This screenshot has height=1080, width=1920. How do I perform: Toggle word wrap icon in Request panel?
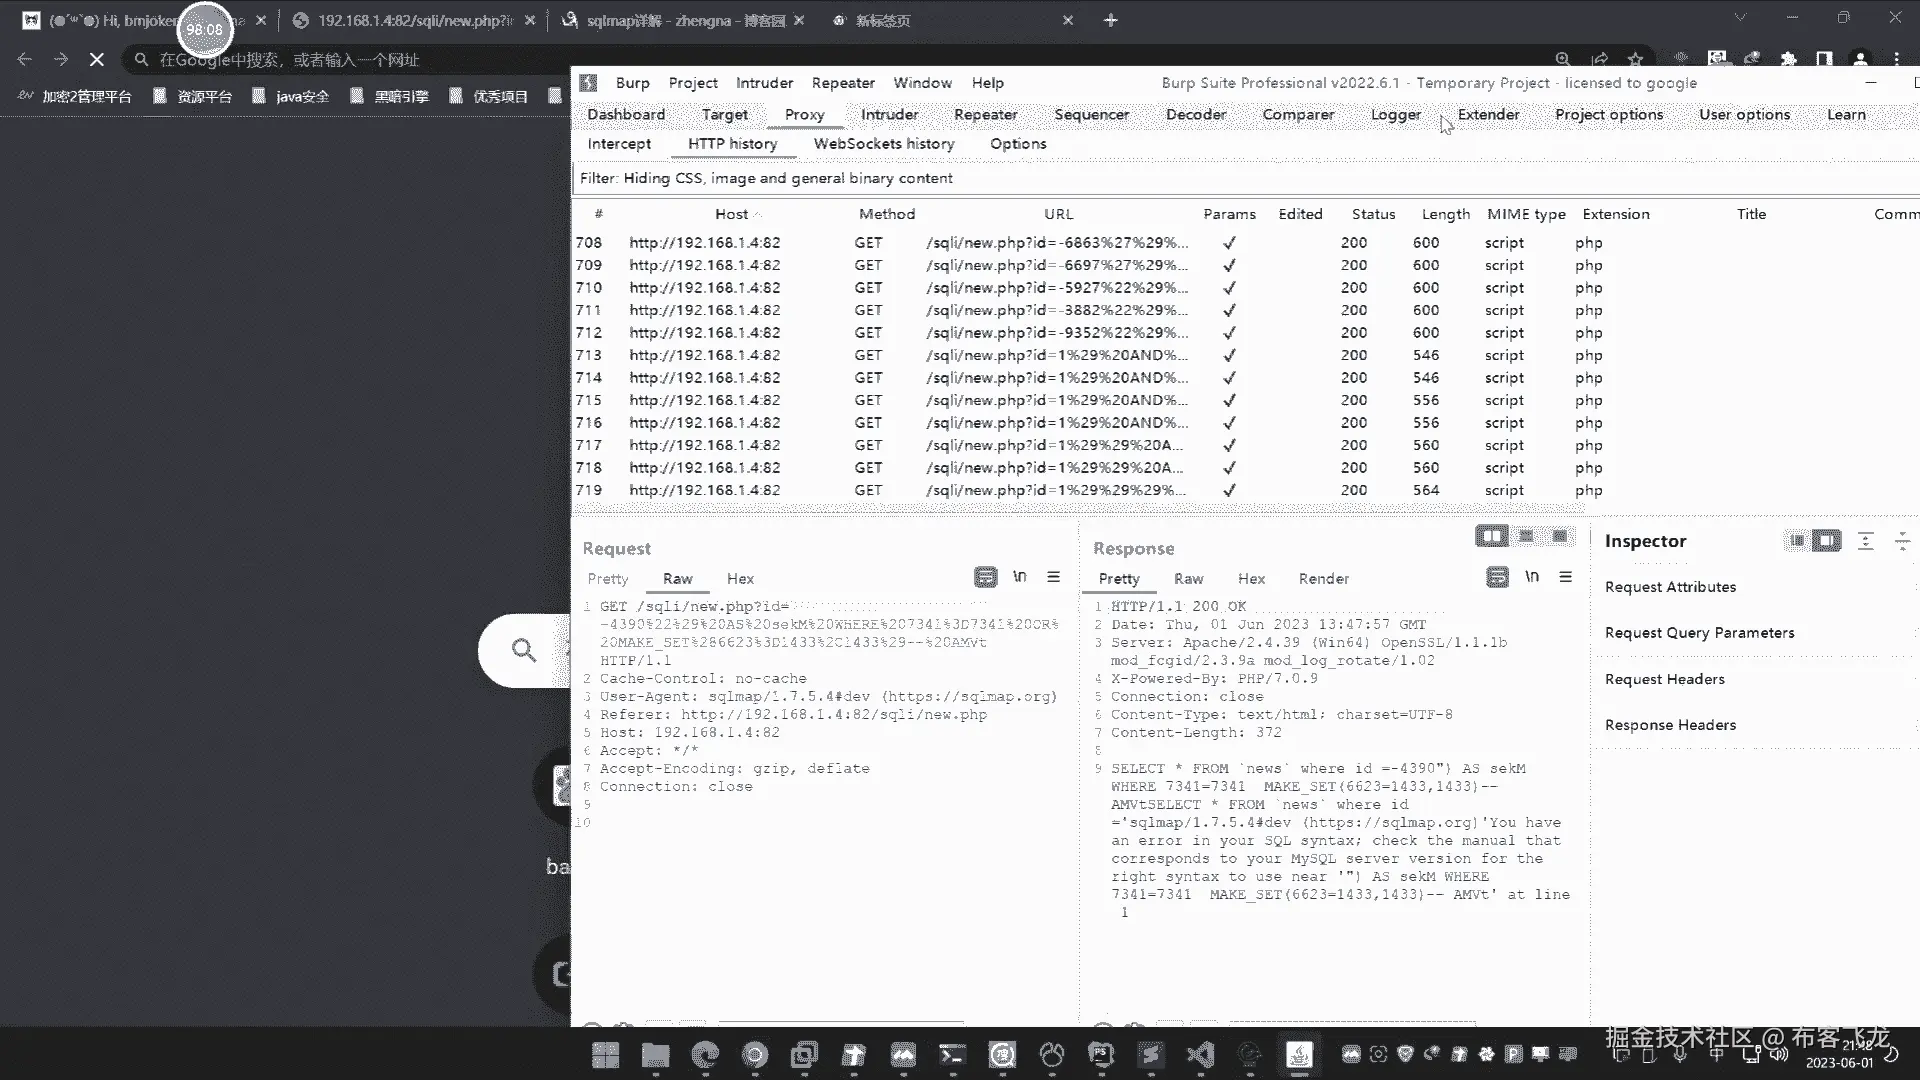[985, 577]
